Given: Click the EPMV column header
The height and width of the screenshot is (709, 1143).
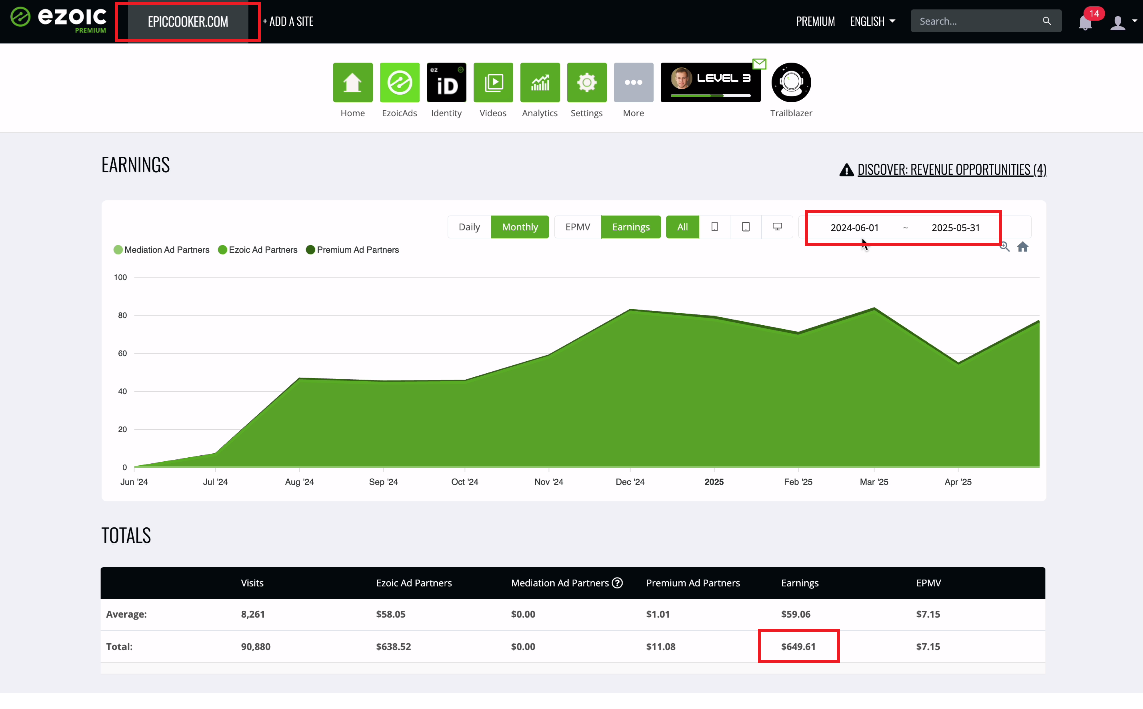Looking at the screenshot, I should tap(929, 583).
